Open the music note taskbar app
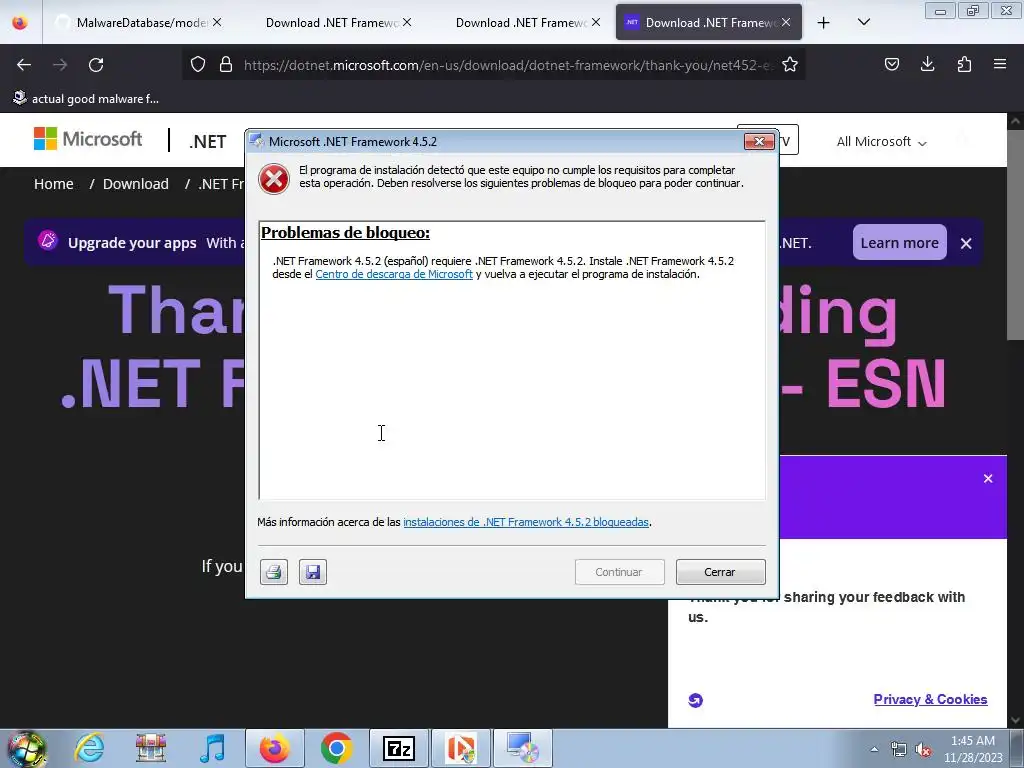 pos(212,748)
